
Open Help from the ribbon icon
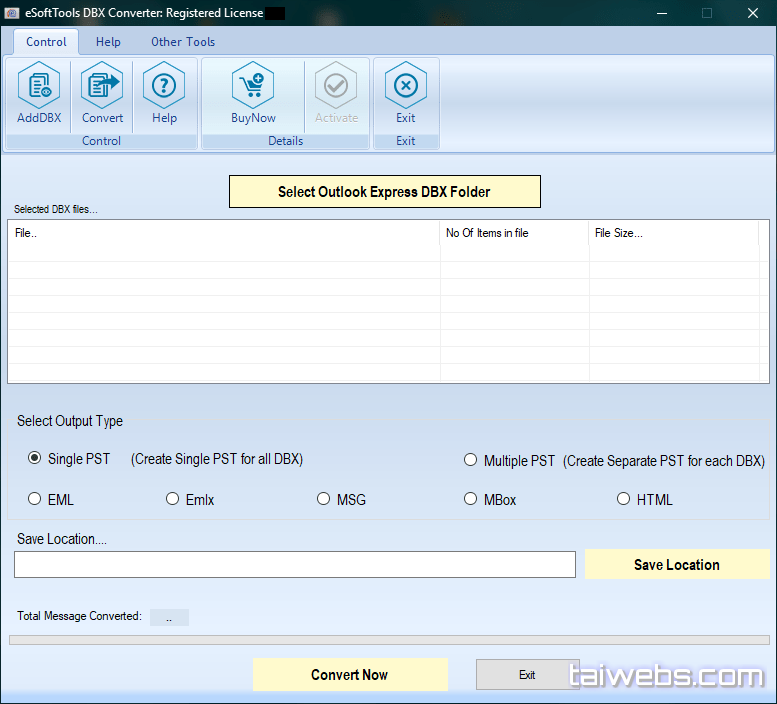tap(164, 88)
